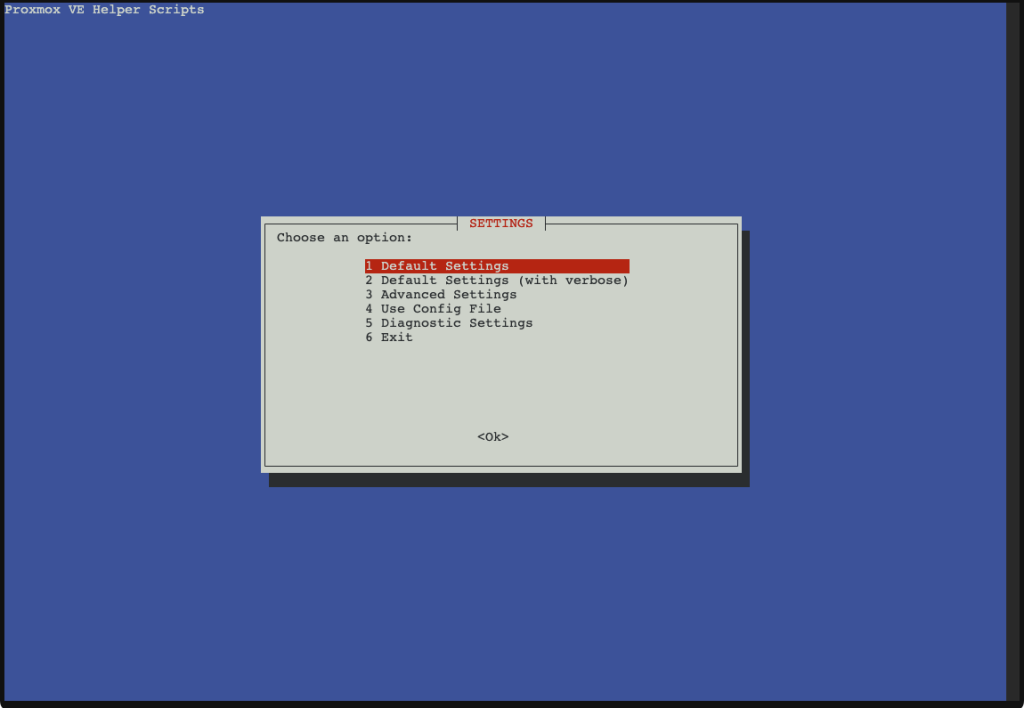The image size is (1024, 708).
Task: Choose the Exit menu entry
Action: click(x=389, y=338)
